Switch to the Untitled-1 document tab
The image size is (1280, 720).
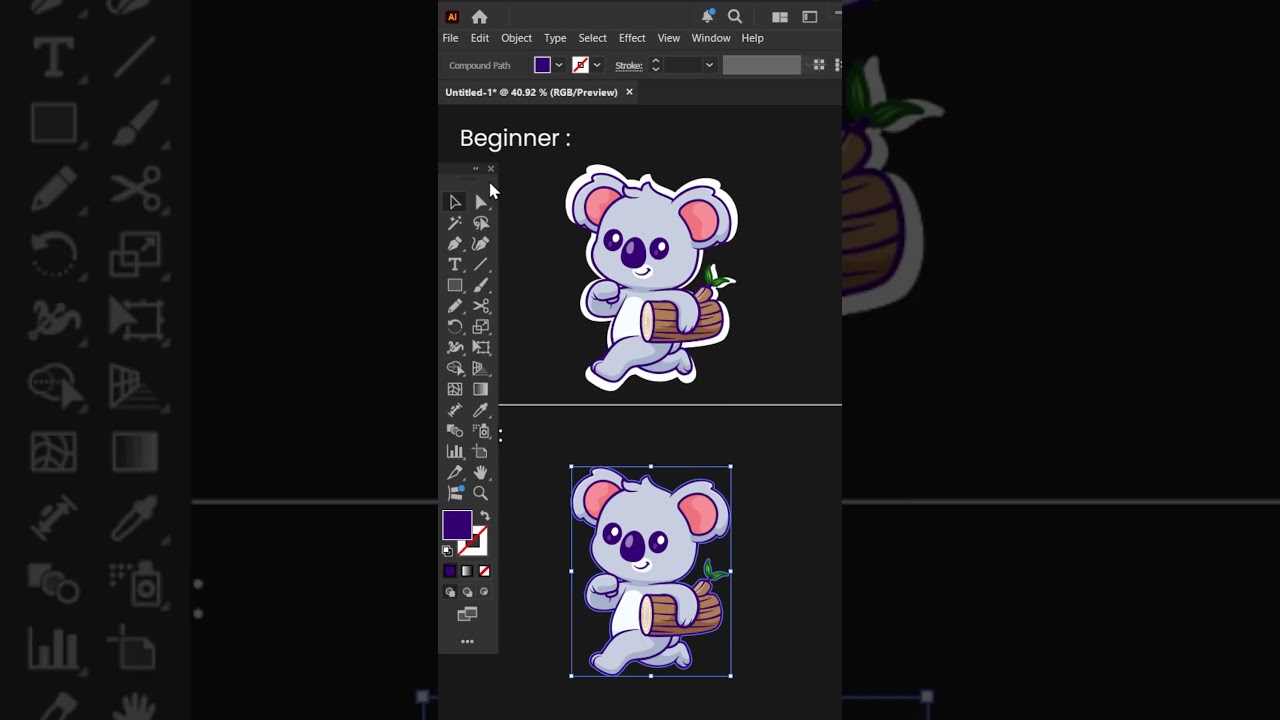tap(531, 92)
